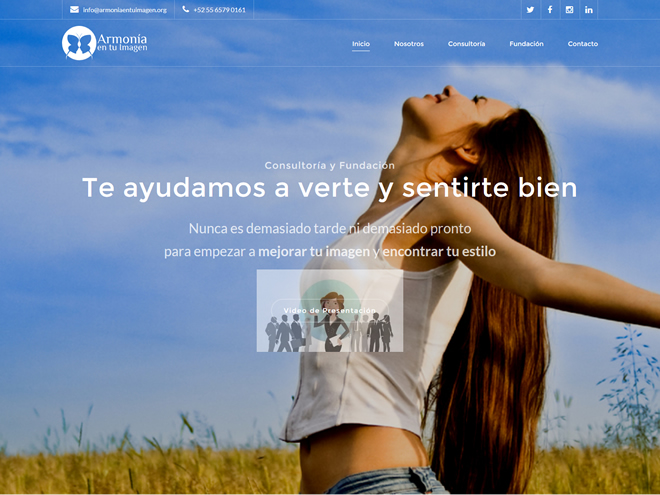Select the Inicio menu item

360,44
